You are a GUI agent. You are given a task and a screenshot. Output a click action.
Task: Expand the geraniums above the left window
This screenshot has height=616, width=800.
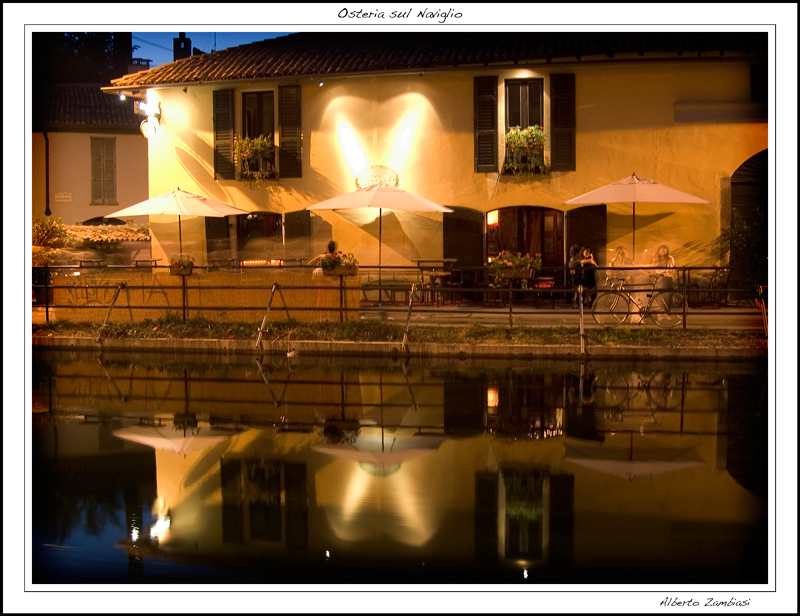point(252,150)
